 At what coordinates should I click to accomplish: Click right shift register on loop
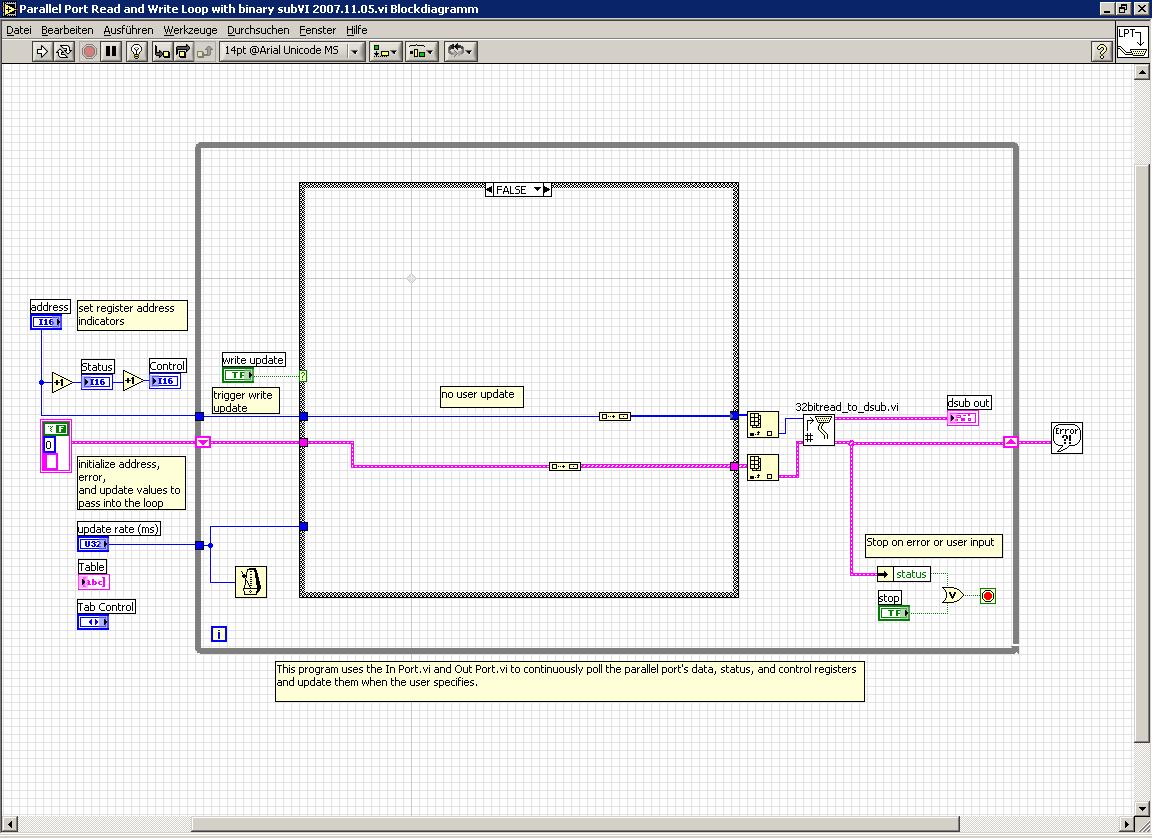coord(1011,442)
